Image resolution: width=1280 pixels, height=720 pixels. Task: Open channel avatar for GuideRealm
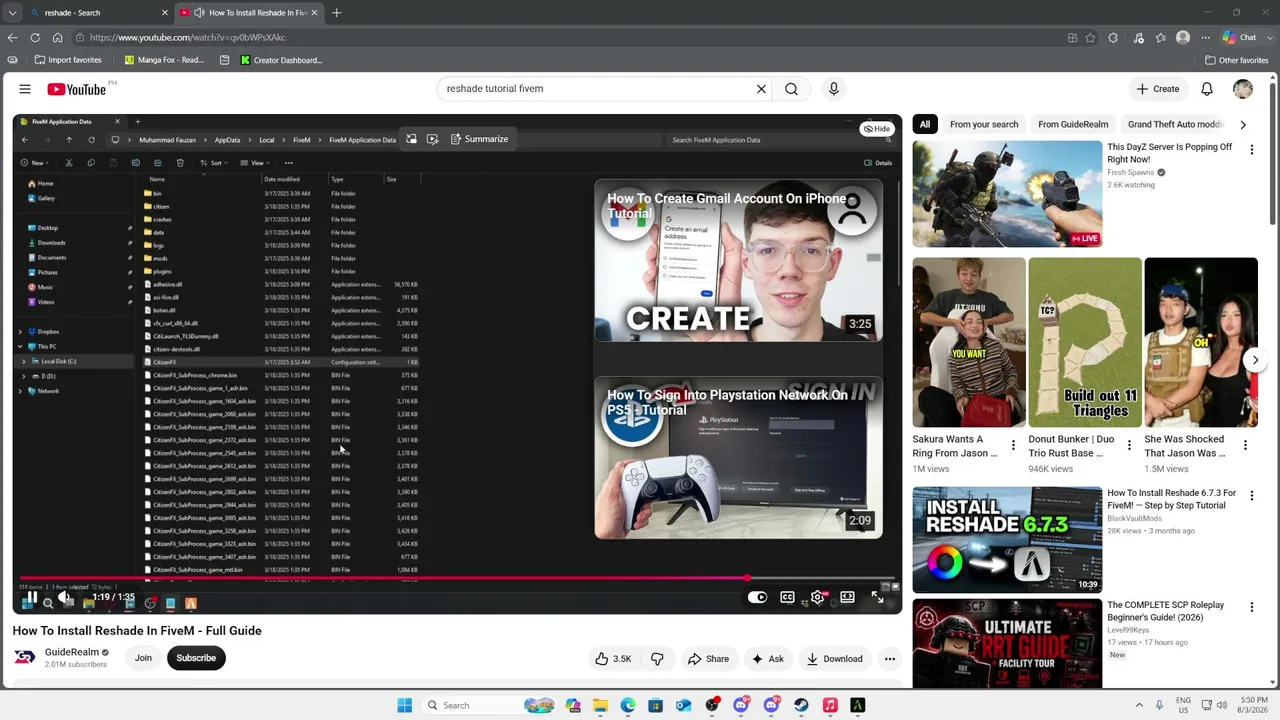click(x=25, y=657)
